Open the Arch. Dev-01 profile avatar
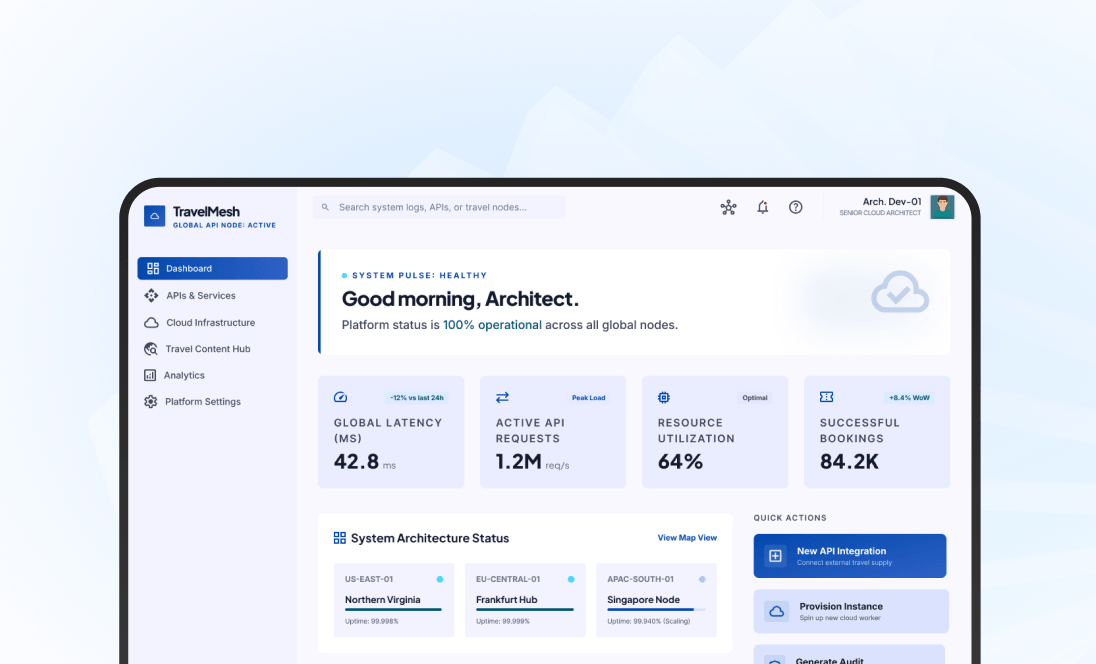Viewport: 1096px width, 664px height. tap(942, 207)
